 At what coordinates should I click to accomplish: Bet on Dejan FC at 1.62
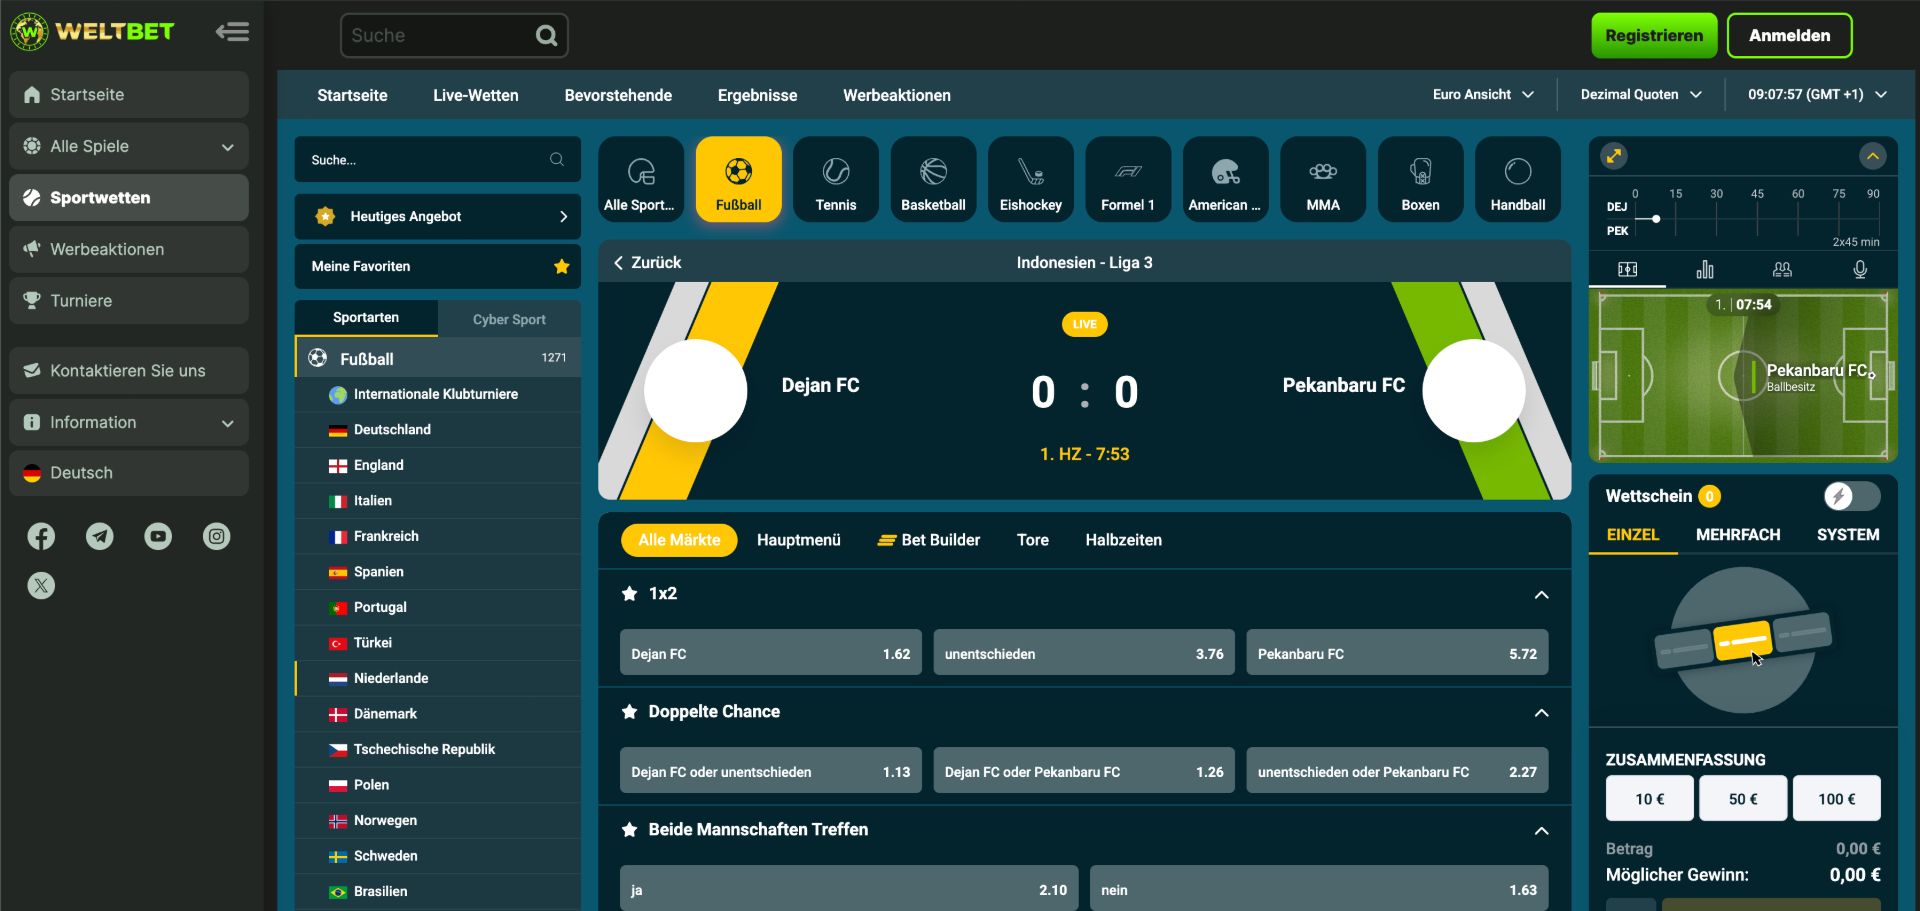[x=770, y=654]
